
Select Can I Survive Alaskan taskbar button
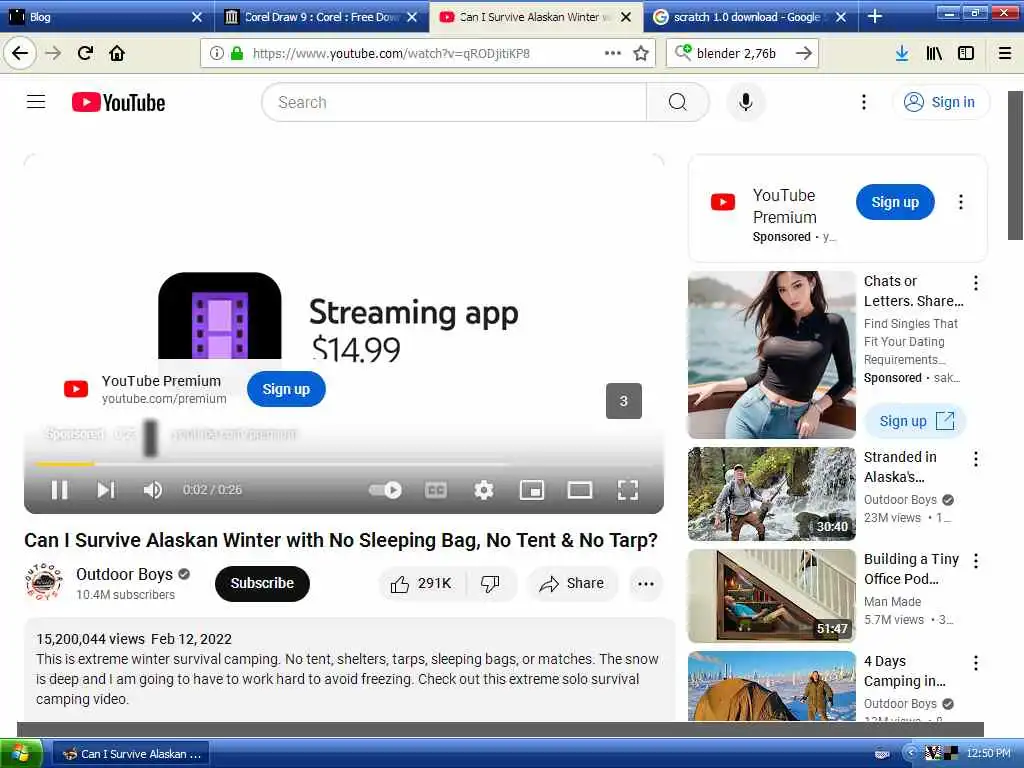click(x=131, y=754)
